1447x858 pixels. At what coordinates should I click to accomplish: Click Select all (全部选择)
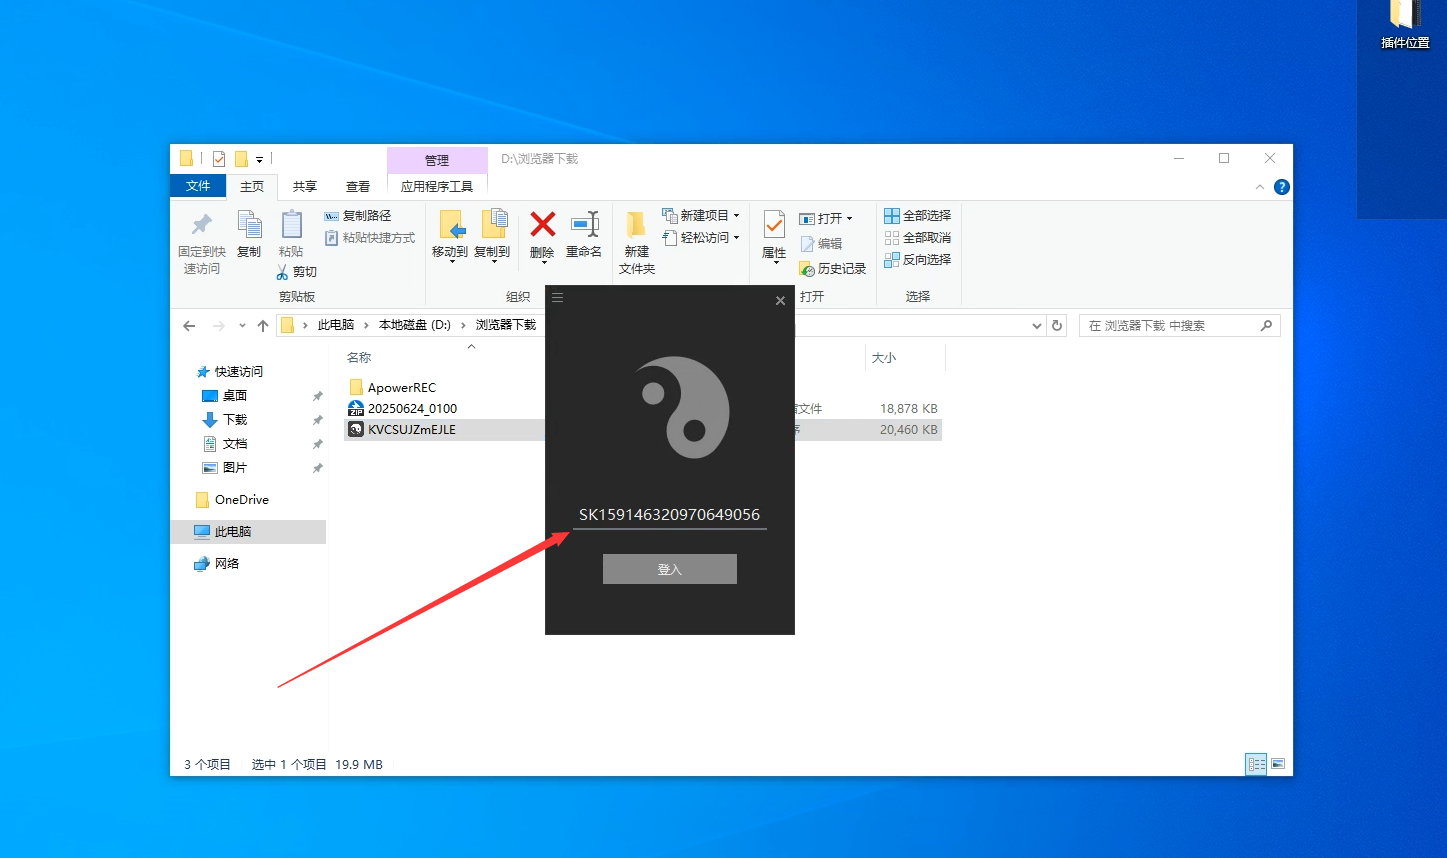[x=917, y=216]
